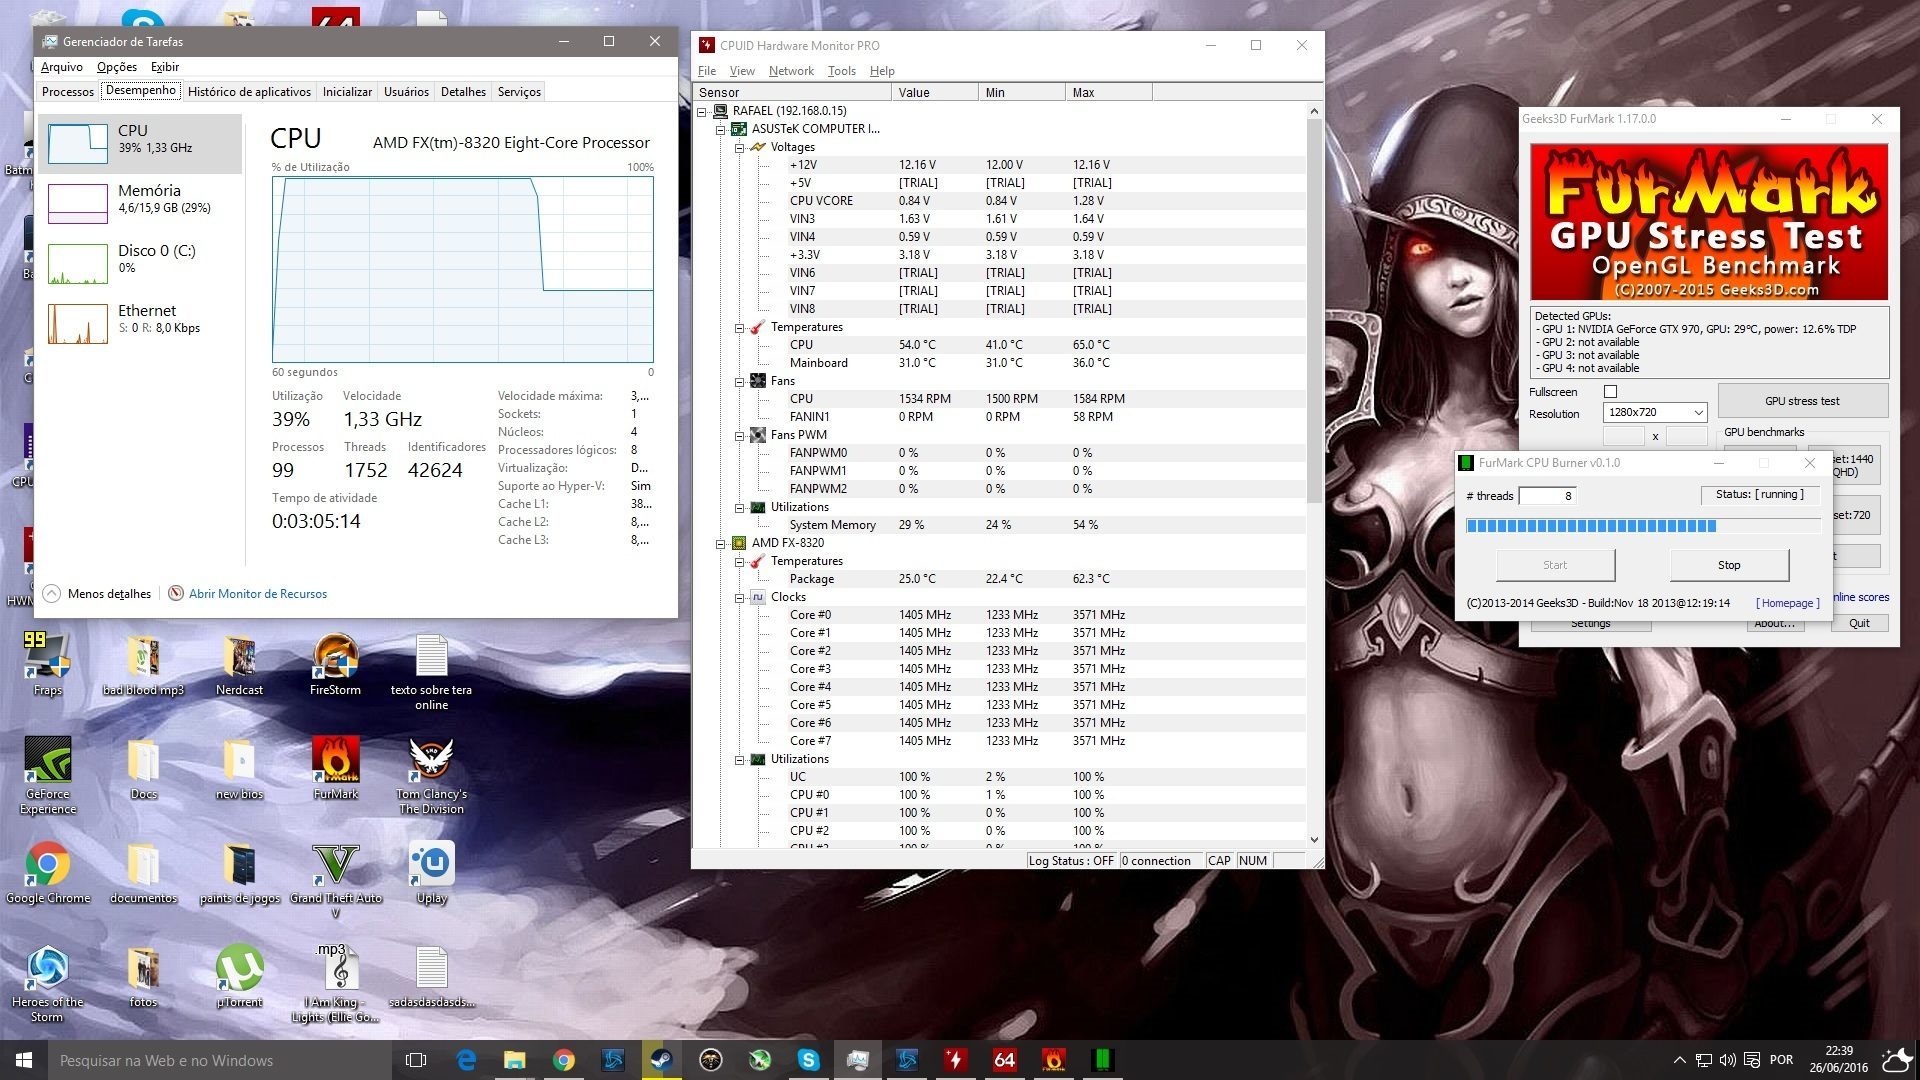The width and height of the screenshot is (1920, 1080).
Task: Collapse details with 'Menos detalhes'
Action: (97, 594)
